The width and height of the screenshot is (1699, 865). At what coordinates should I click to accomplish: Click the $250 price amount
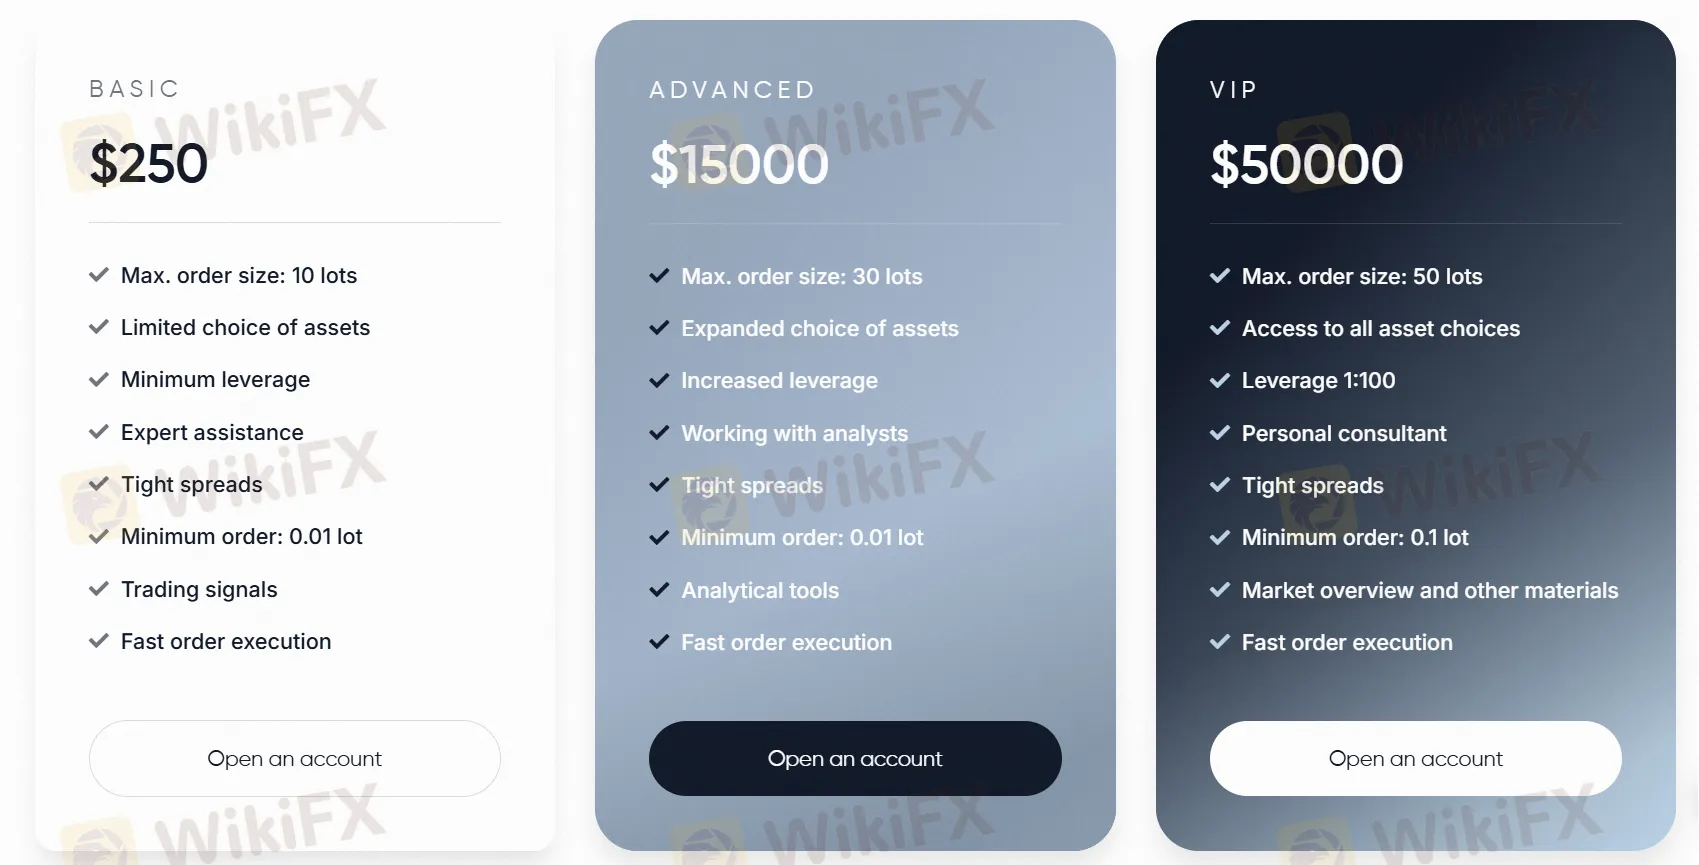(148, 163)
